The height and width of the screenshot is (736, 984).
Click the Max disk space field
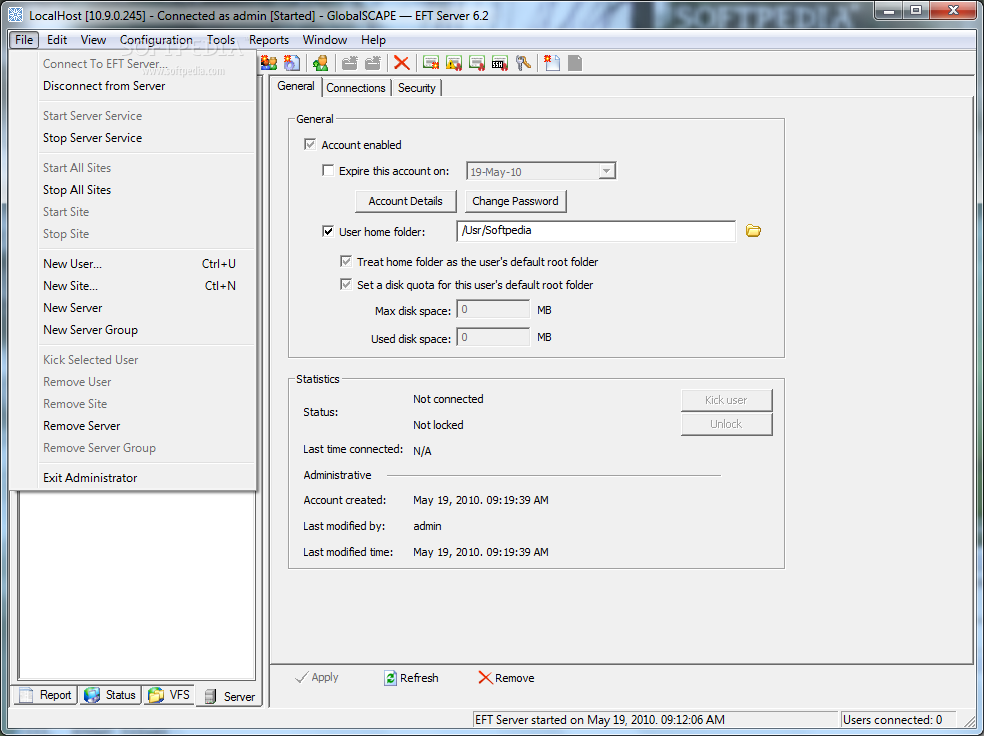point(493,309)
